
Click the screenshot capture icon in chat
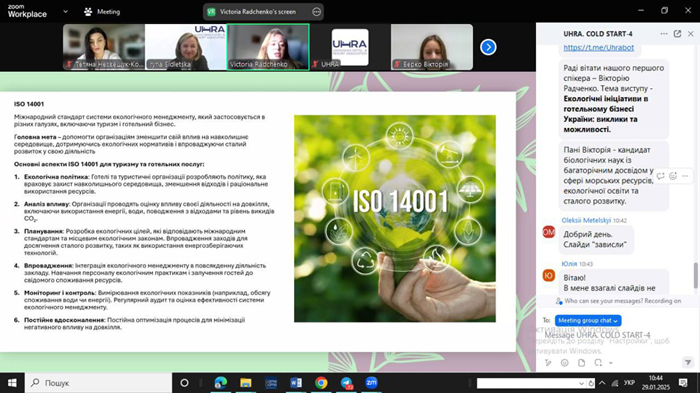point(598,363)
